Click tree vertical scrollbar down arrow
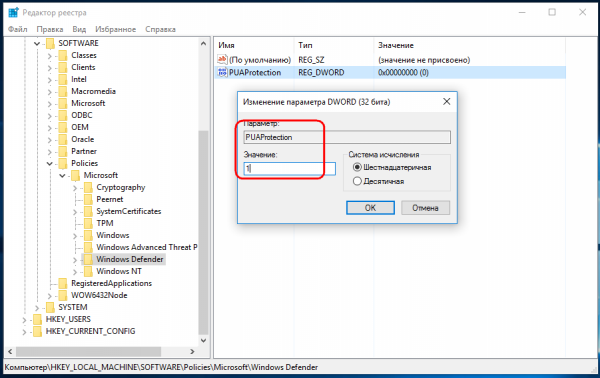The image size is (600, 378). (x=204, y=341)
